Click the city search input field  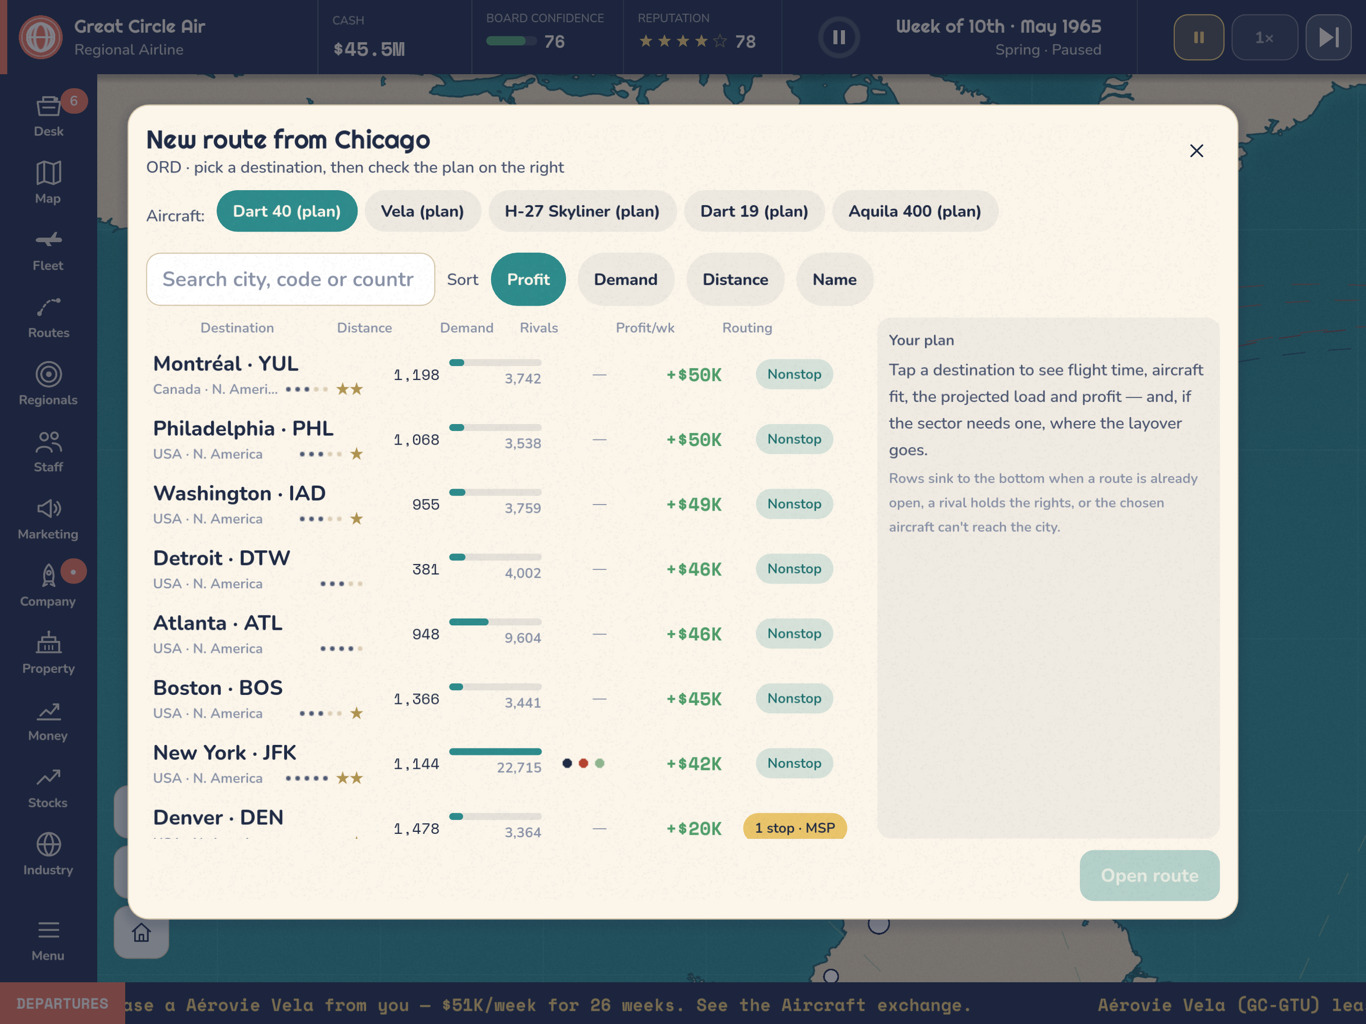[290, 279]
